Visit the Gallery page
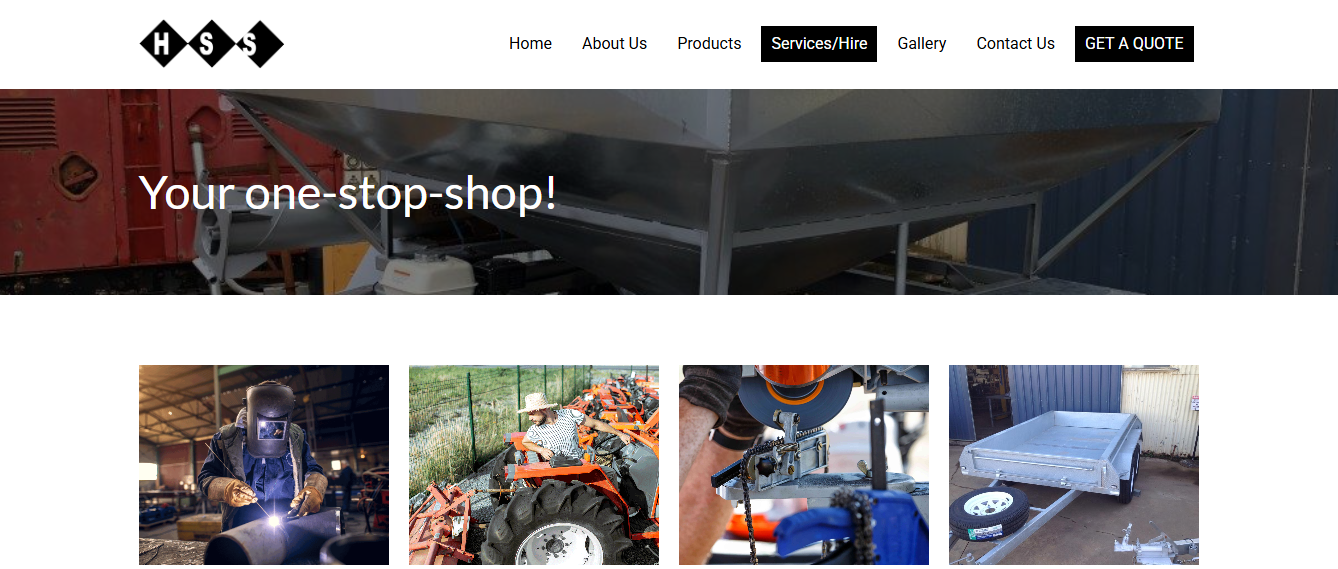This screenshot has width=1338, height=569. click(922, 44)
